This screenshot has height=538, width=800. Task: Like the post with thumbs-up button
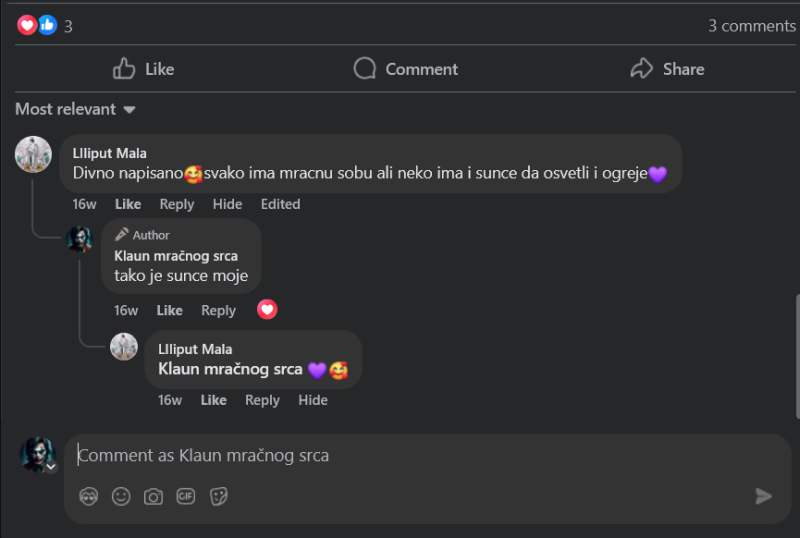[x=144, y=69]
